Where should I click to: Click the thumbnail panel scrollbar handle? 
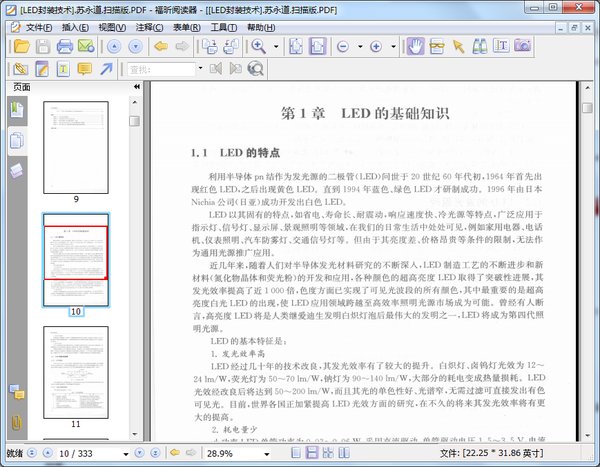[x=134, y=121]
